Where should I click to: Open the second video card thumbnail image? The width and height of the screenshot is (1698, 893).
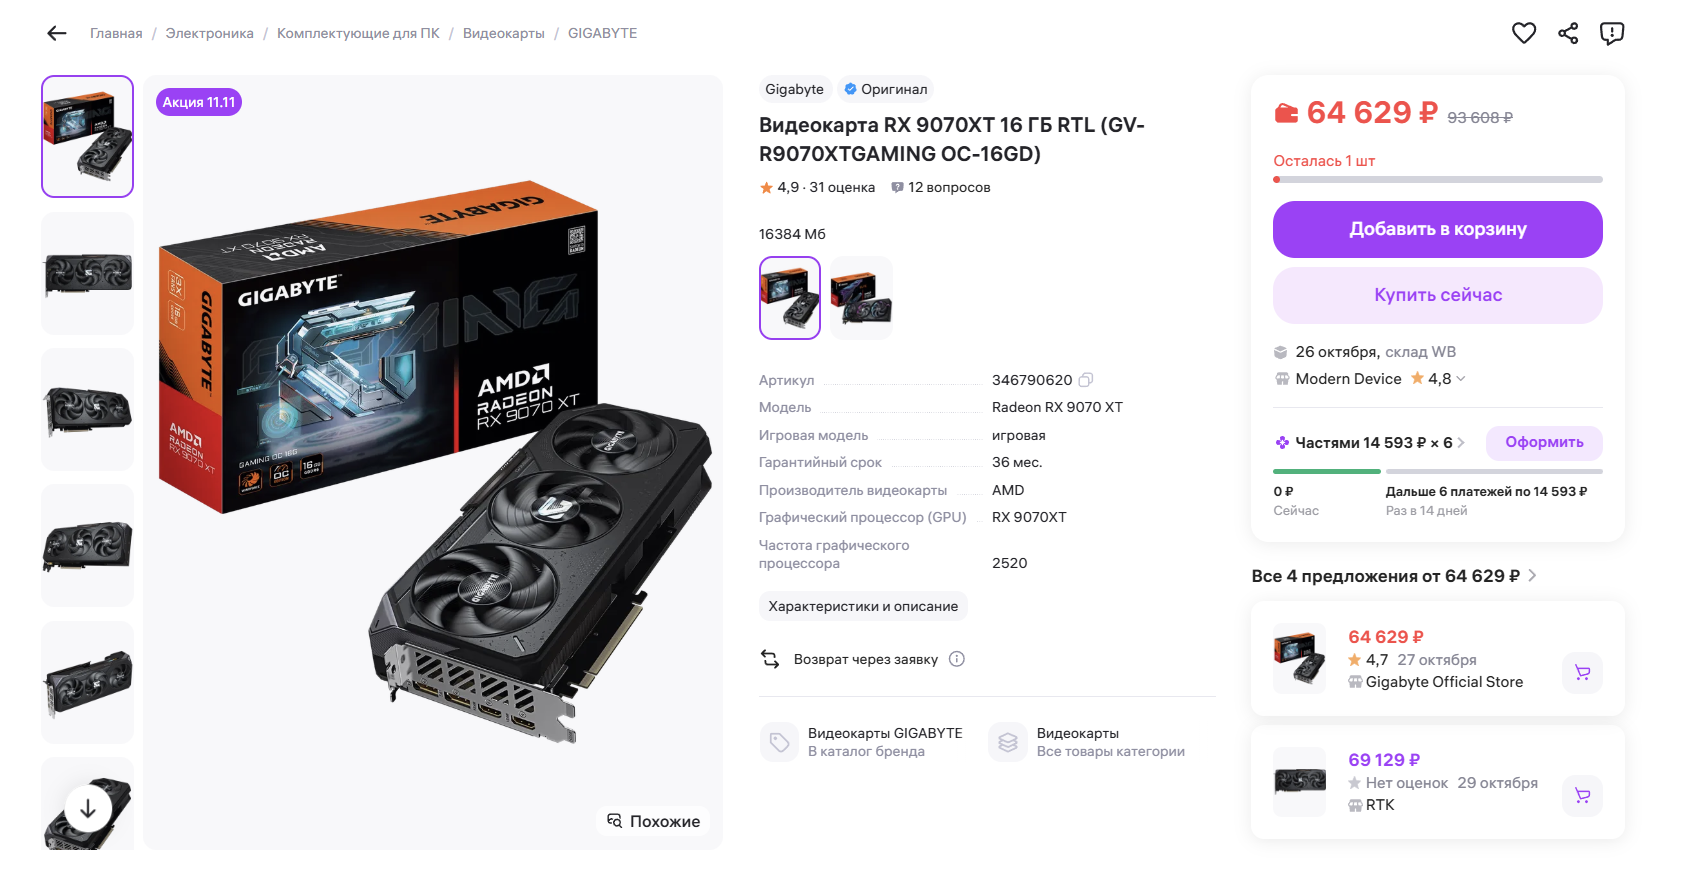87,273
